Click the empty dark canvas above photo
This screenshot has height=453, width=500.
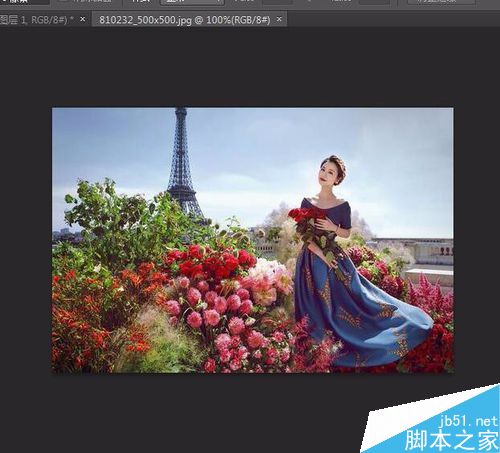click(250, 67)
